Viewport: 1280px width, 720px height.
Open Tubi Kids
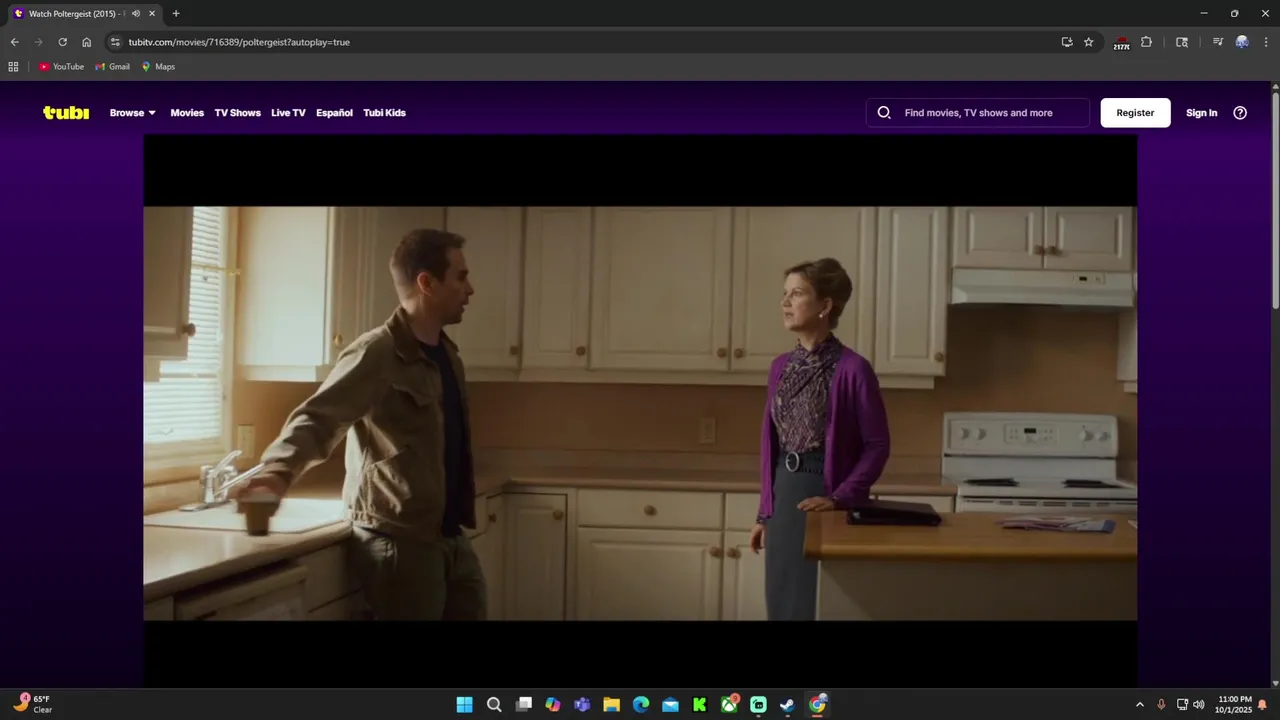[384, 113]
